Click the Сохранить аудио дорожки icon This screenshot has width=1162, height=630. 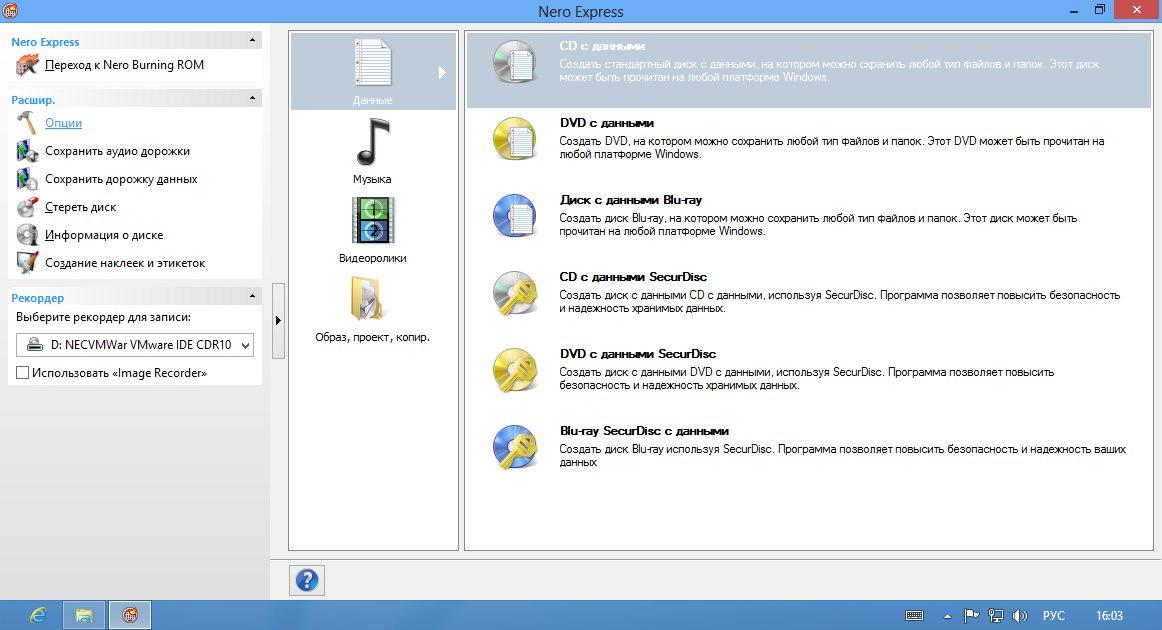[x=27, y=151]
